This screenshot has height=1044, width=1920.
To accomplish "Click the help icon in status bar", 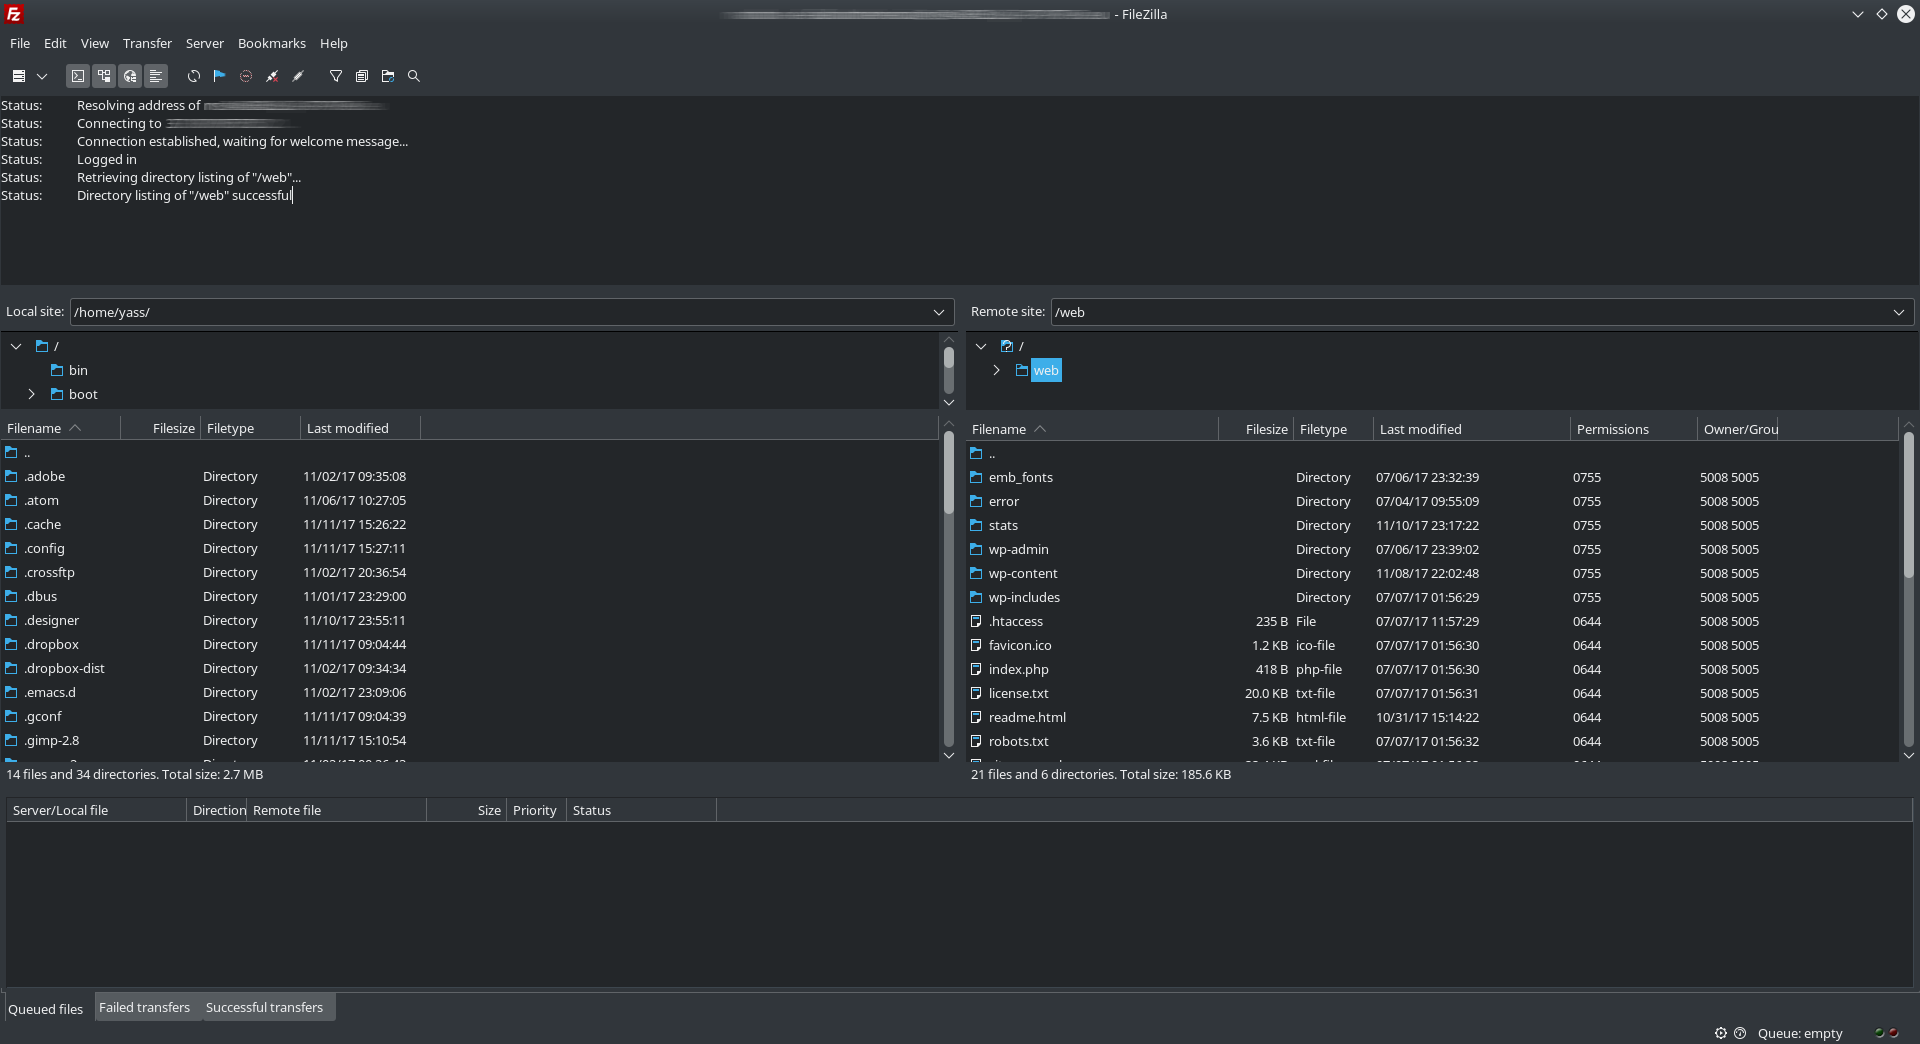I will 1740,1033.
